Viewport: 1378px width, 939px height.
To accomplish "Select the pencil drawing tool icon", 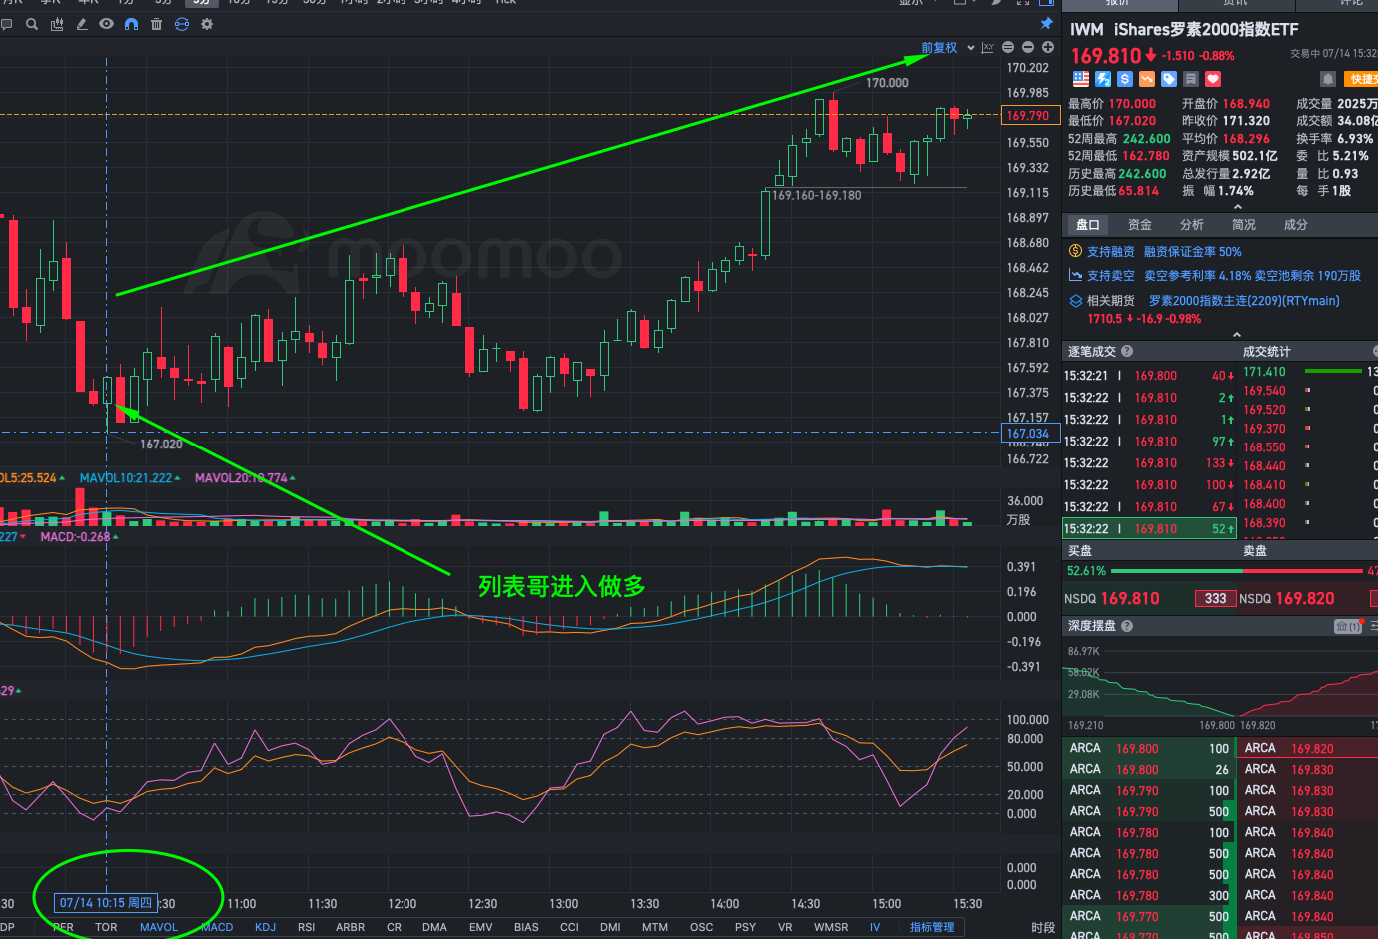I will (x=82, y=24).
